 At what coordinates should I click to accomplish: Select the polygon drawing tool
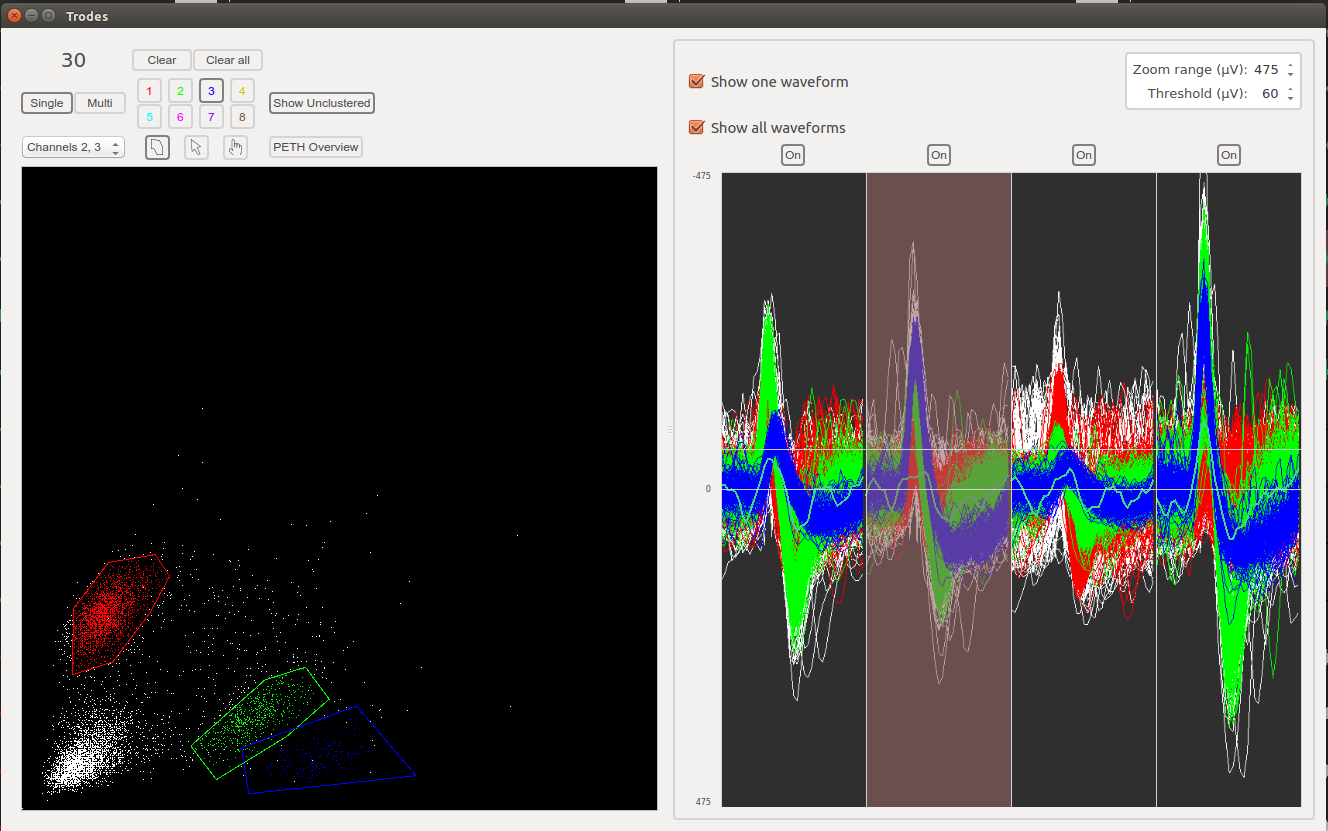click(x=157, y=147)
